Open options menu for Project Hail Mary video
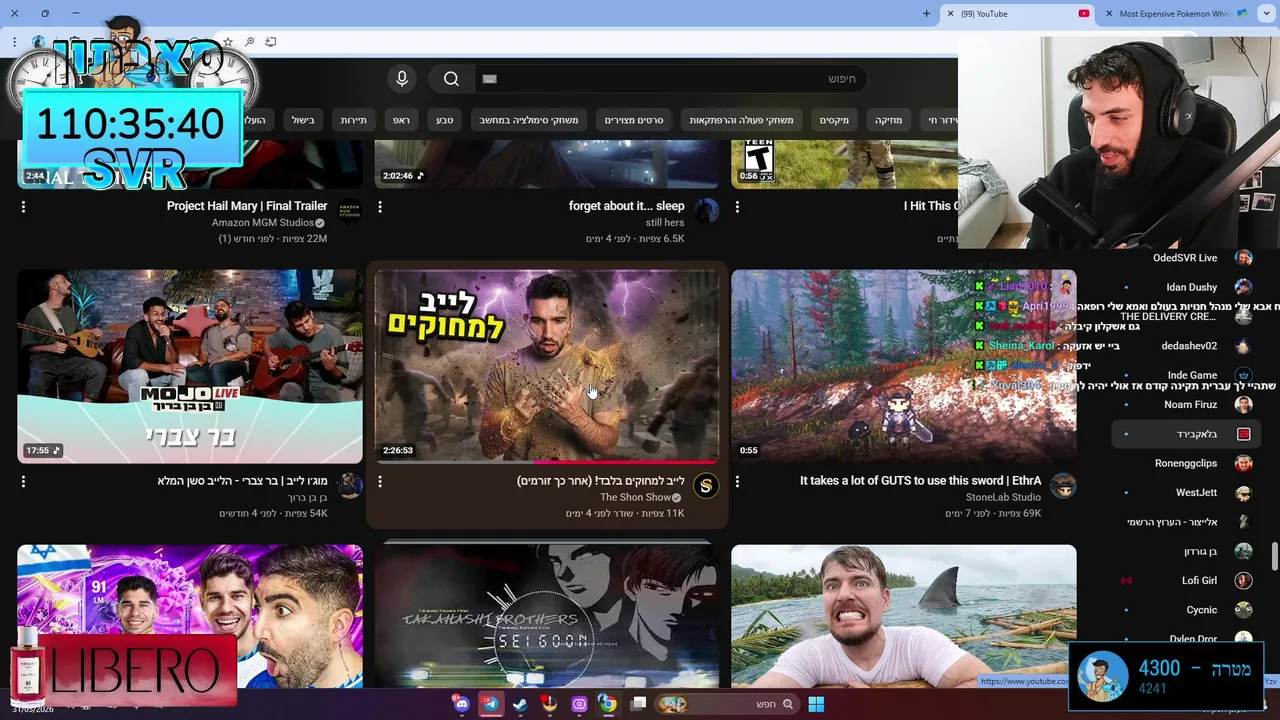The width and height of the screenshot is (1280, 720). 23,207
